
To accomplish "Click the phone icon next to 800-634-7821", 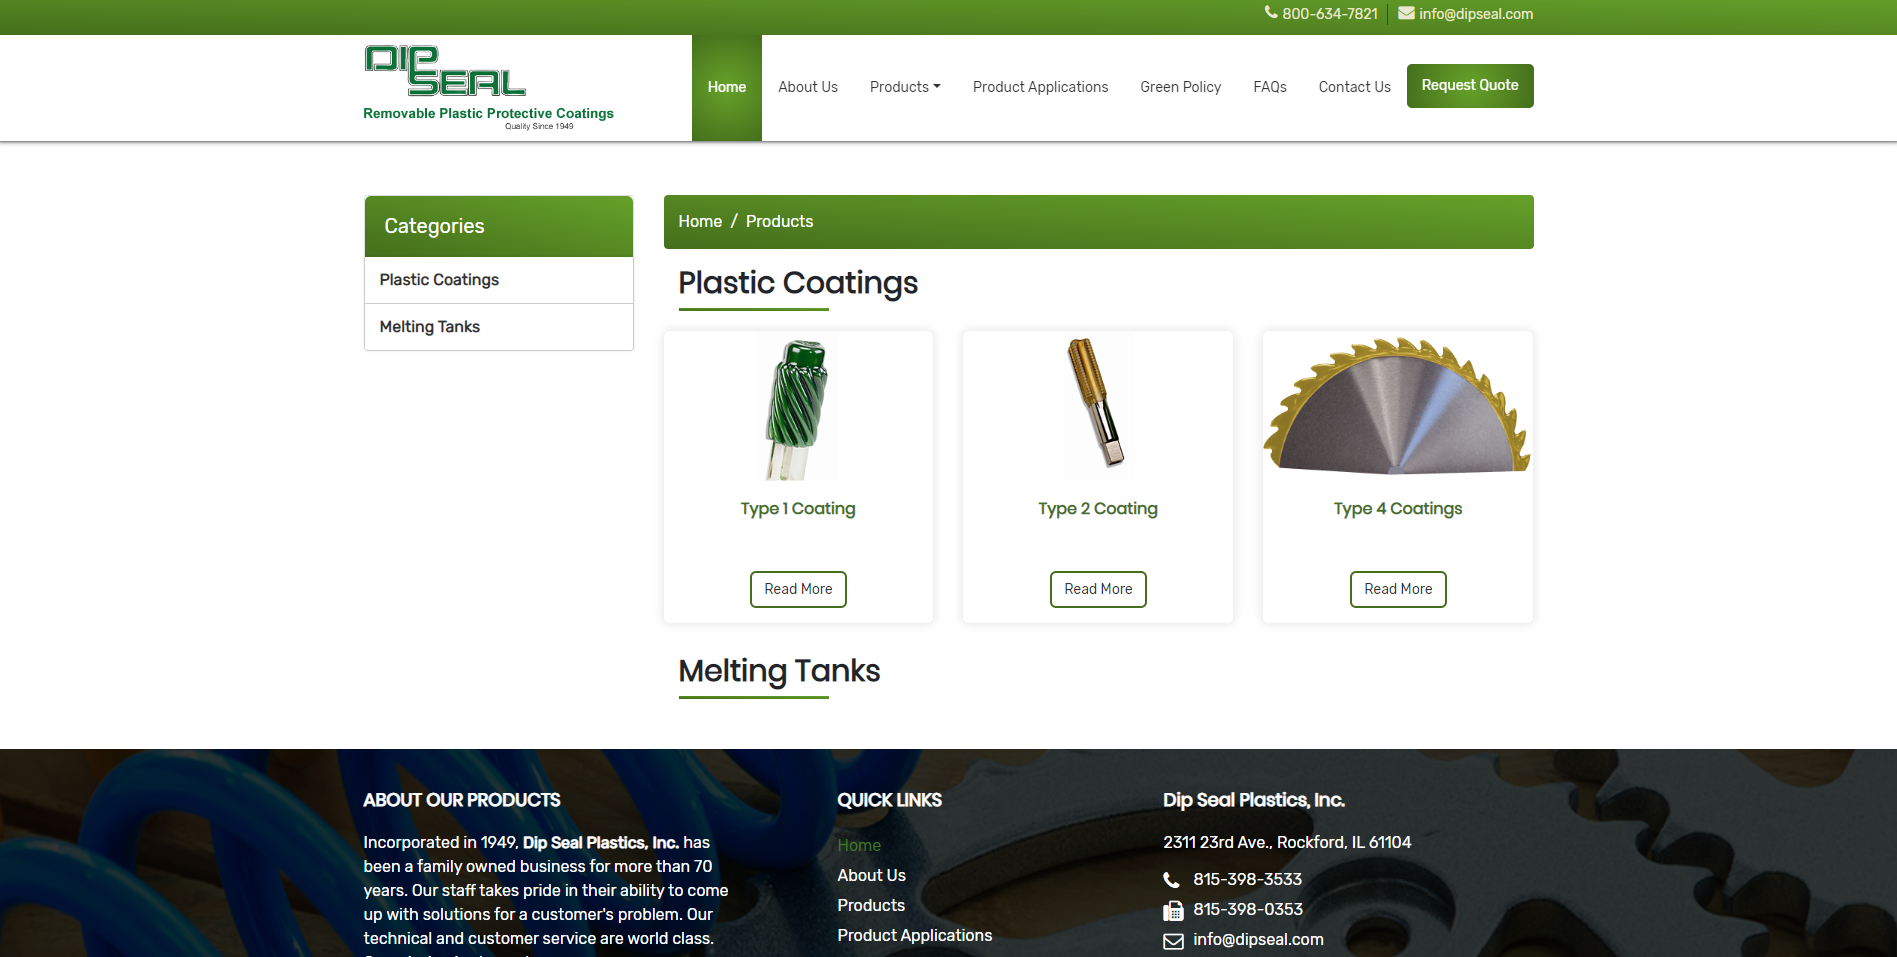I will (x=1269, y=13).
